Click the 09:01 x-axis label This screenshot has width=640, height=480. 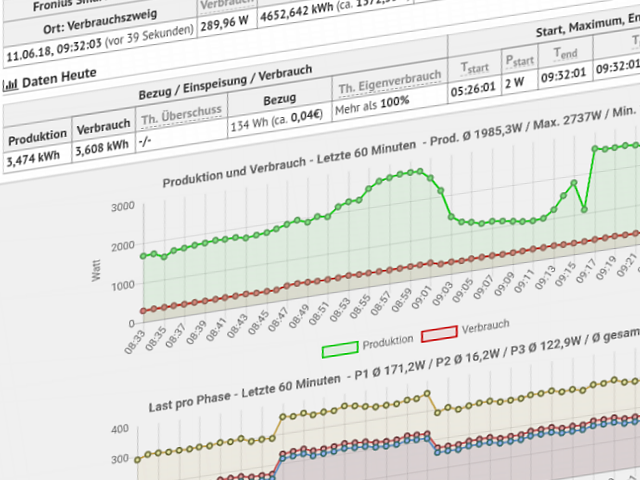coord(422,297)
